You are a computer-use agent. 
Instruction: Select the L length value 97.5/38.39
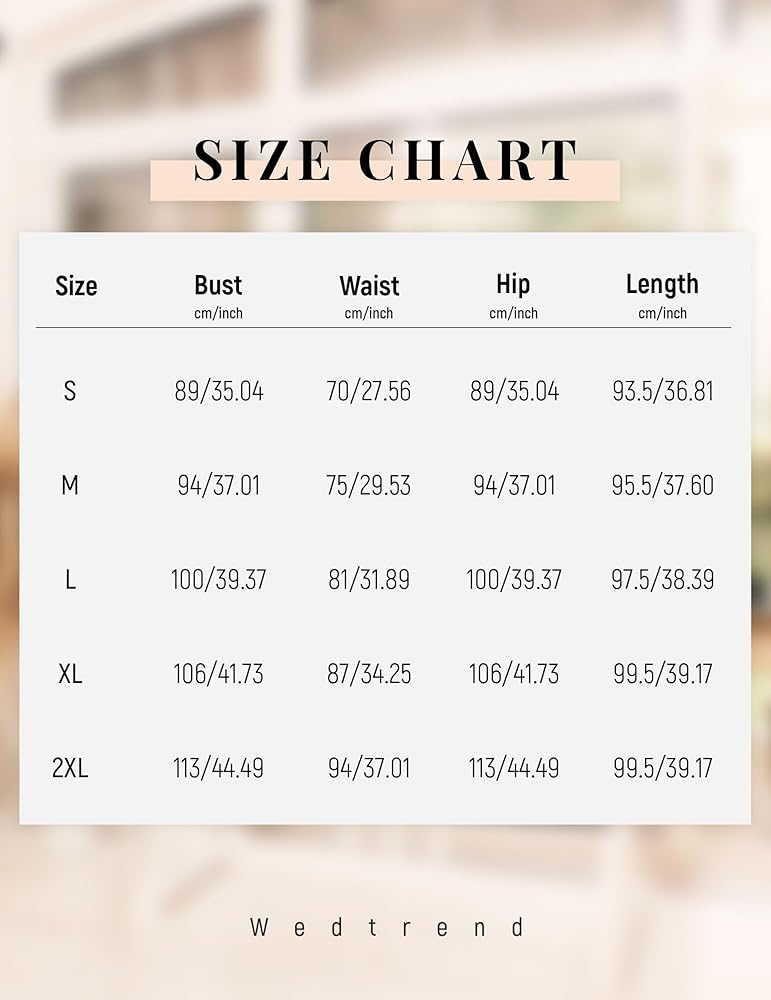tap(662, 580)
